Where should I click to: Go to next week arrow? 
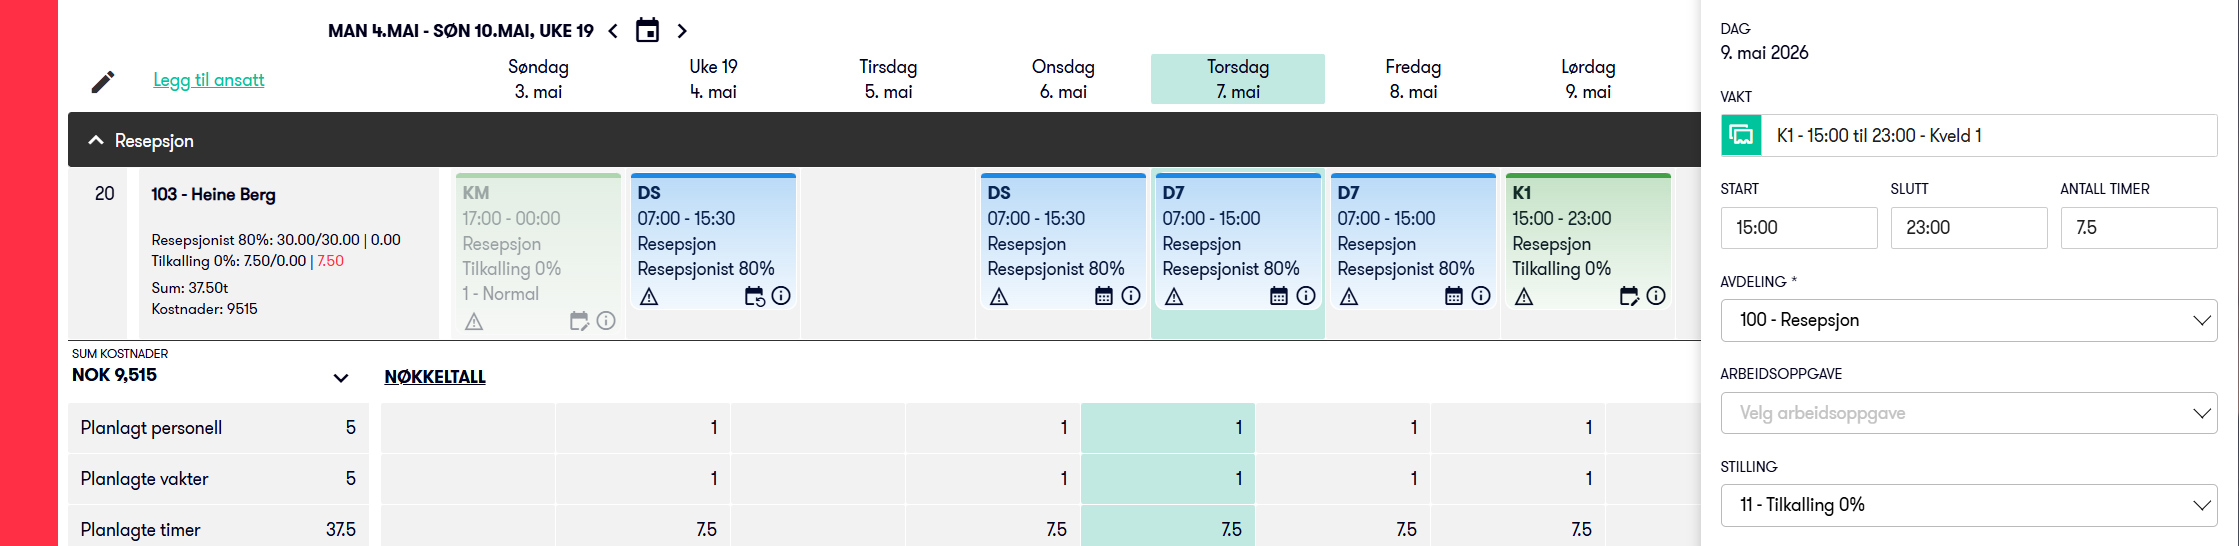pyautogui.click(x=682, y=31)
